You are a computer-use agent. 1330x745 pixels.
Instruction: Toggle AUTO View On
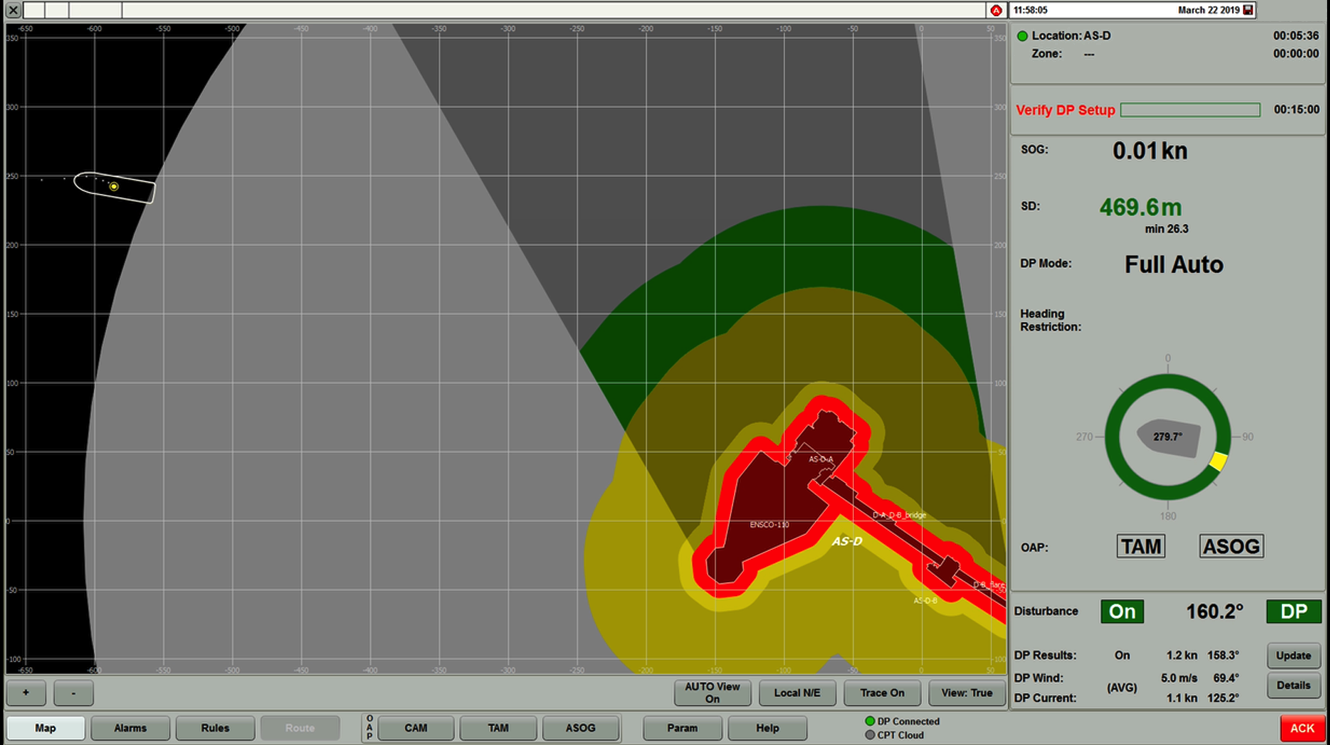(712, 693)
